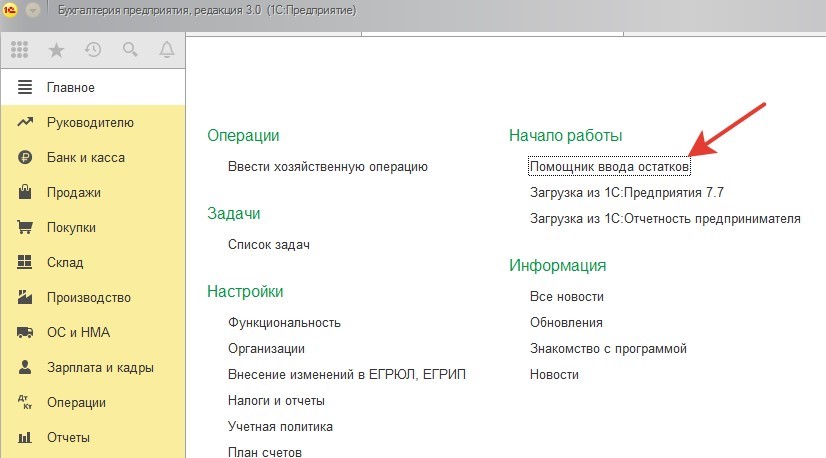Open Все новости link
Image resolution: width=826 pixels, height=458 pixels.
pos(567,297)
